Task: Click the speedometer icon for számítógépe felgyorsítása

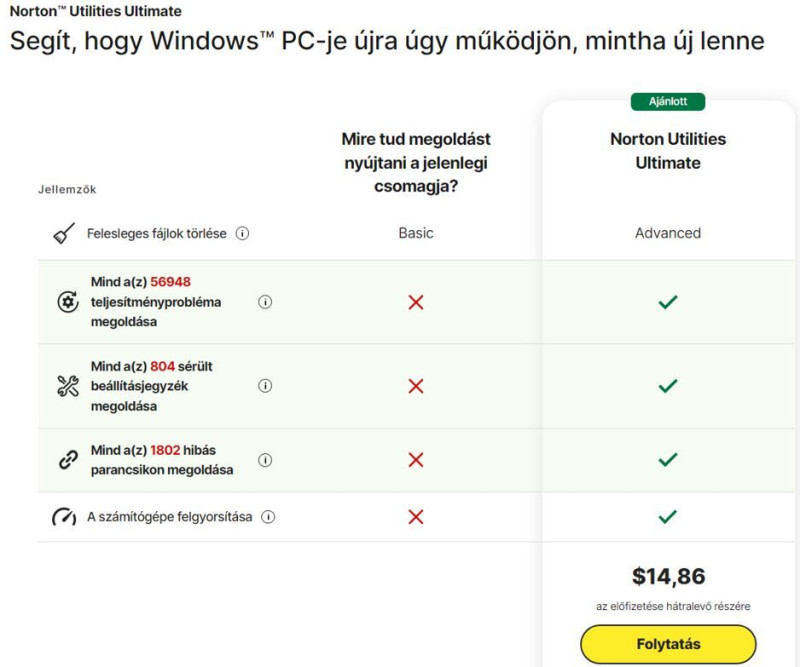Action: coord(64,517)
